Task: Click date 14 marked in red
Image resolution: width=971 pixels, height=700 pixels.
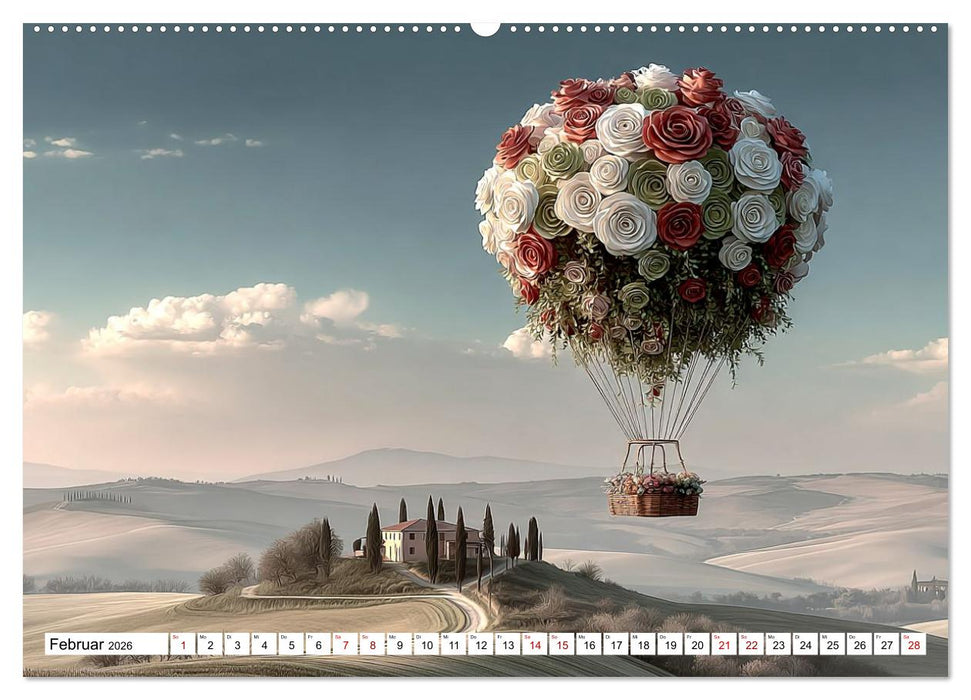Action: (536, 646)
